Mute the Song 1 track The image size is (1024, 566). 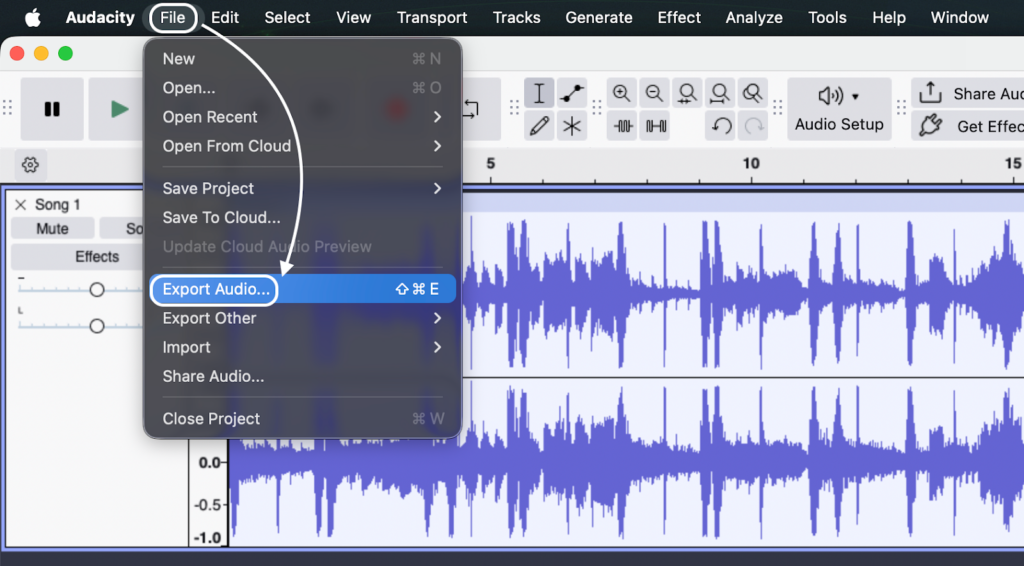(x=52, y=228)
